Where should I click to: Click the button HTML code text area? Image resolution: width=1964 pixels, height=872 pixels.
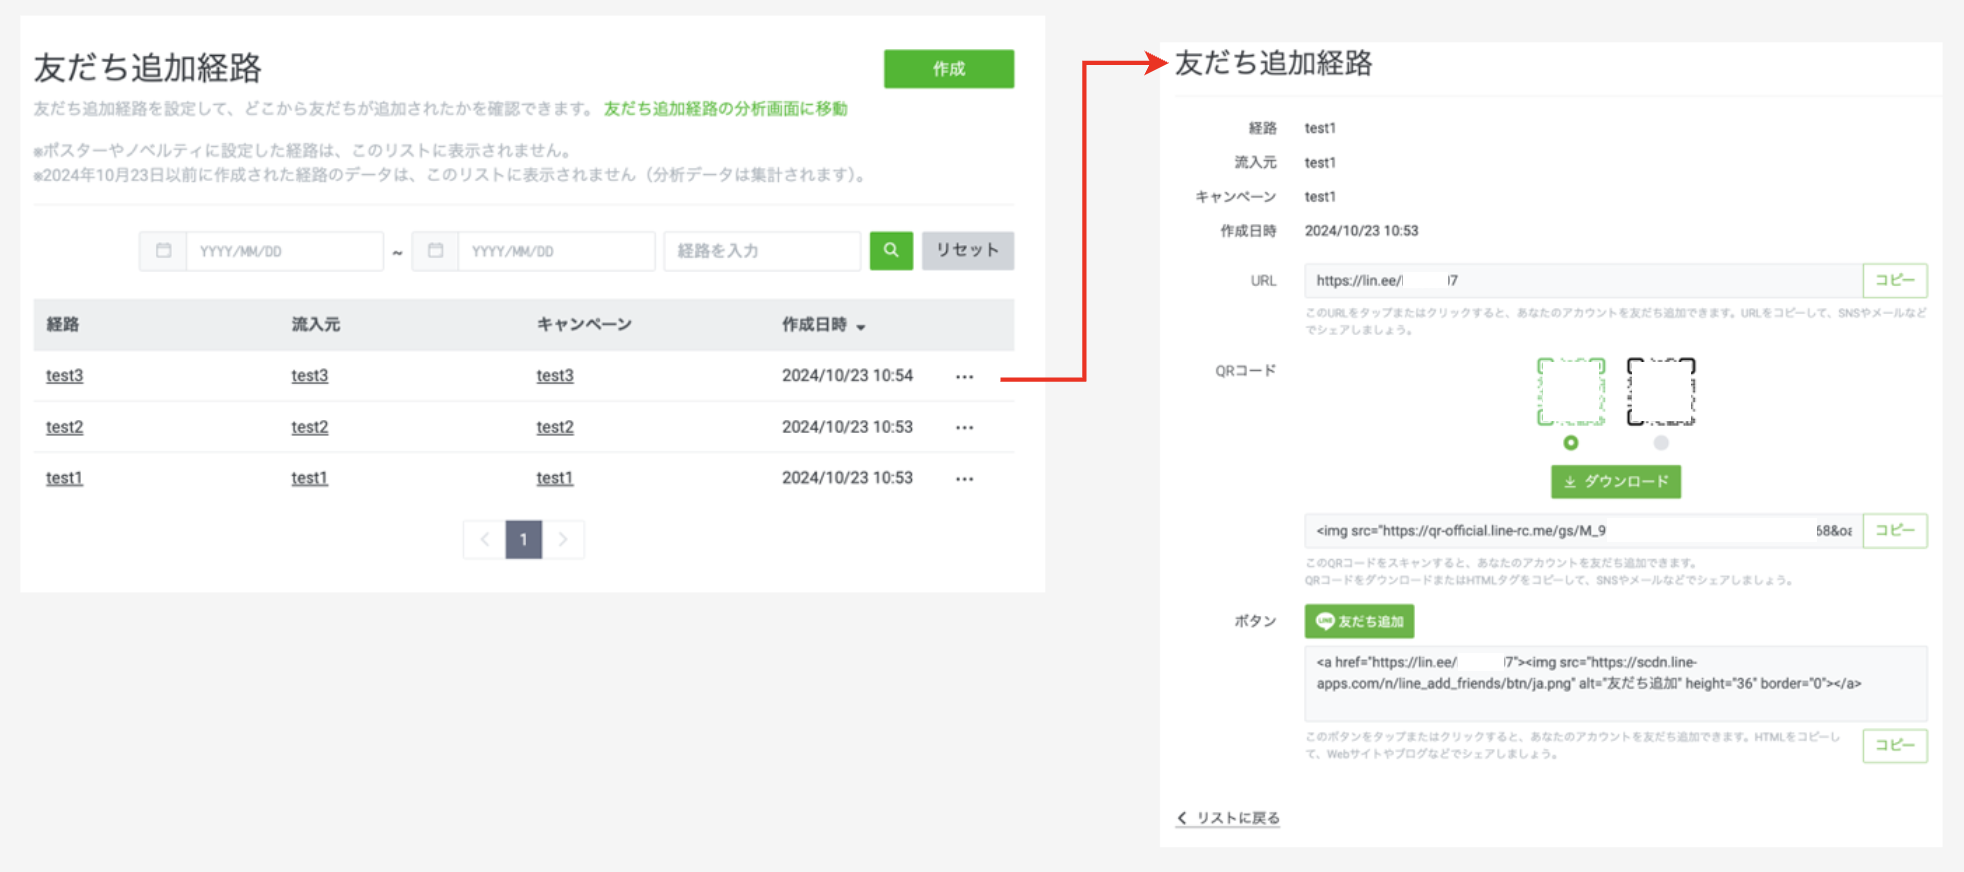(x=1615, y=684)
